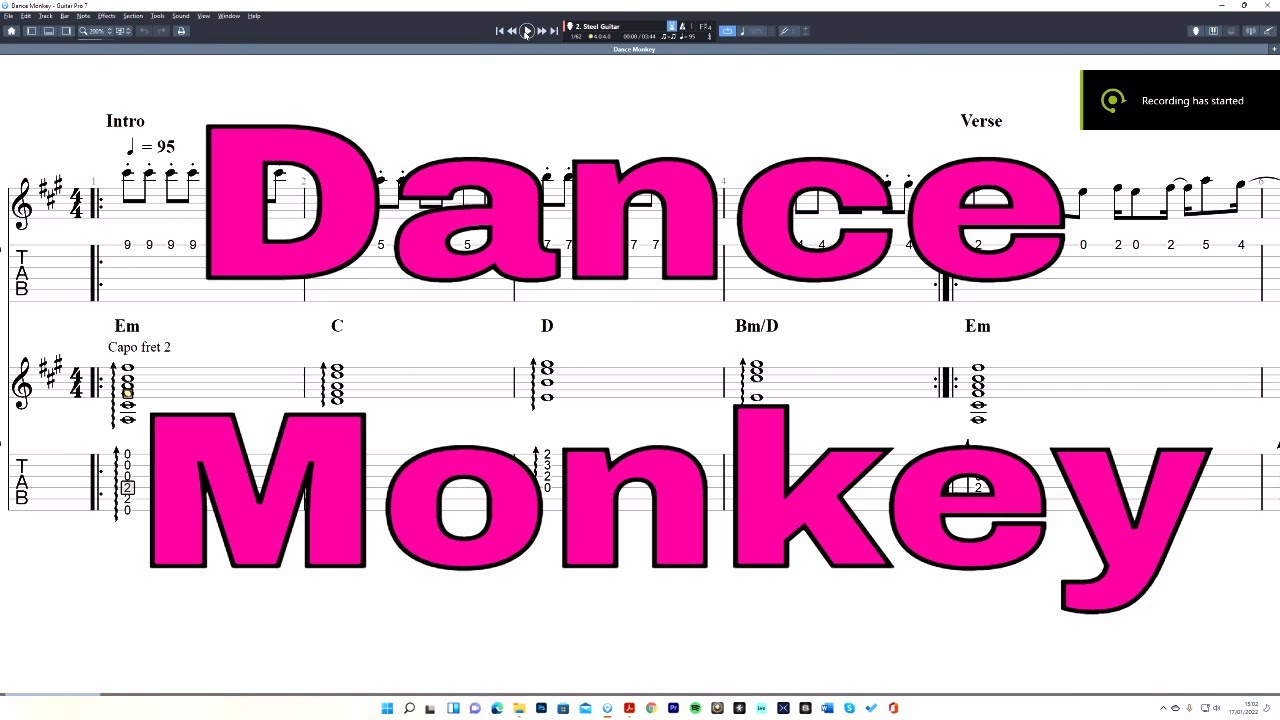The height and width of the screenshot is (720, 1280).
Task: Open the tuner icon in top right
Action: coord(1251,31)
